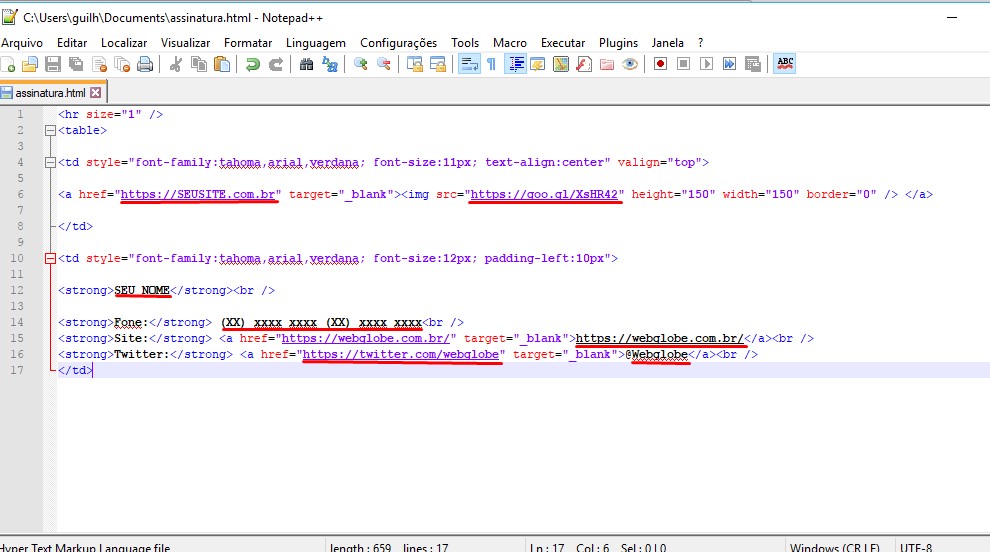Click the Copy toolbar icon

[199, 64]
